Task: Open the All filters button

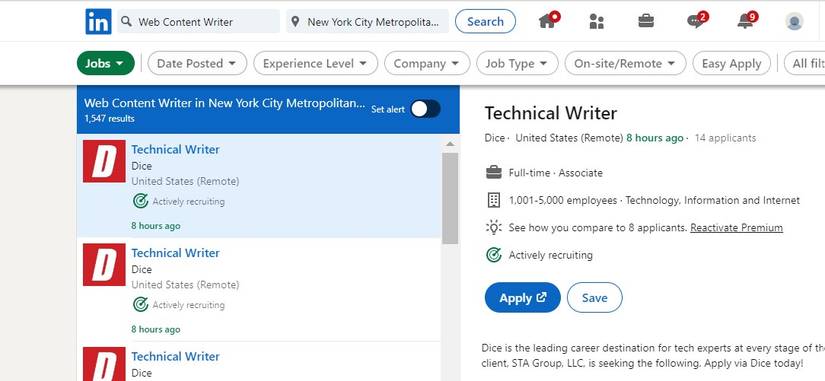Action: click(804, 63)
